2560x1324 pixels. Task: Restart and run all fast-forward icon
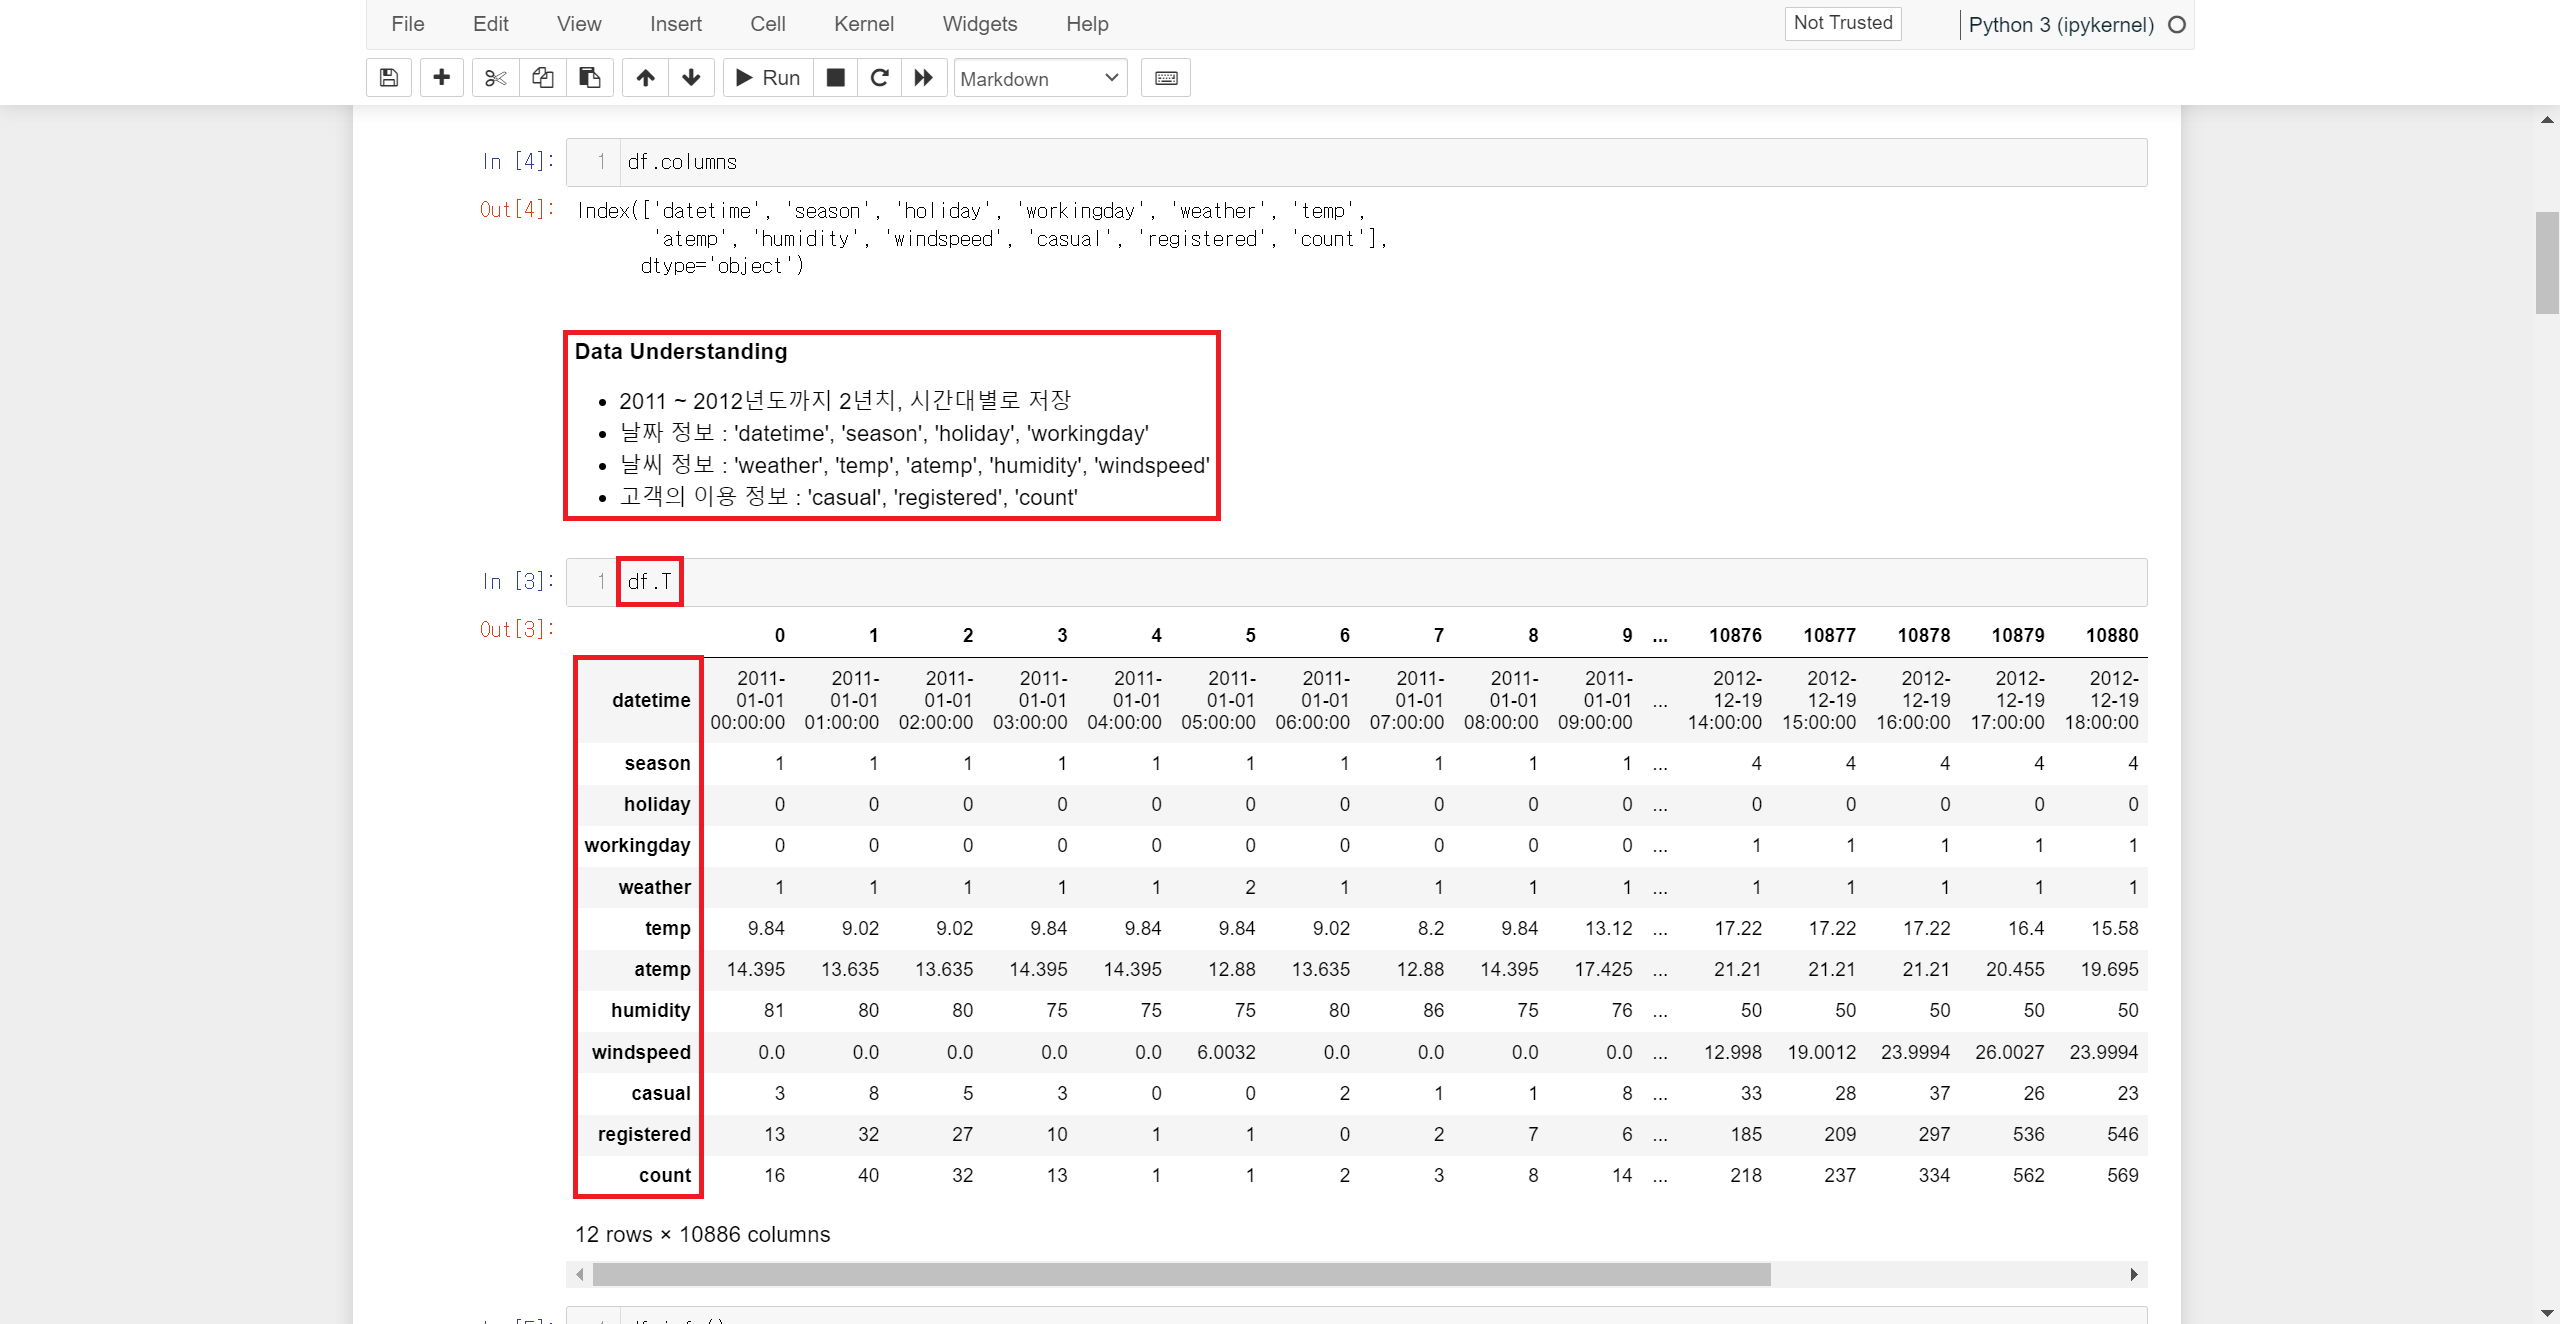tap(924, 78)
